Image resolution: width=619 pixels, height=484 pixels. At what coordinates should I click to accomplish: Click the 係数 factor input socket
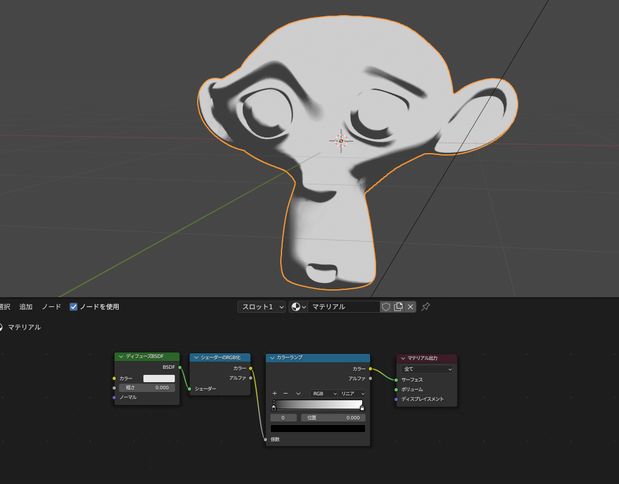266,439
